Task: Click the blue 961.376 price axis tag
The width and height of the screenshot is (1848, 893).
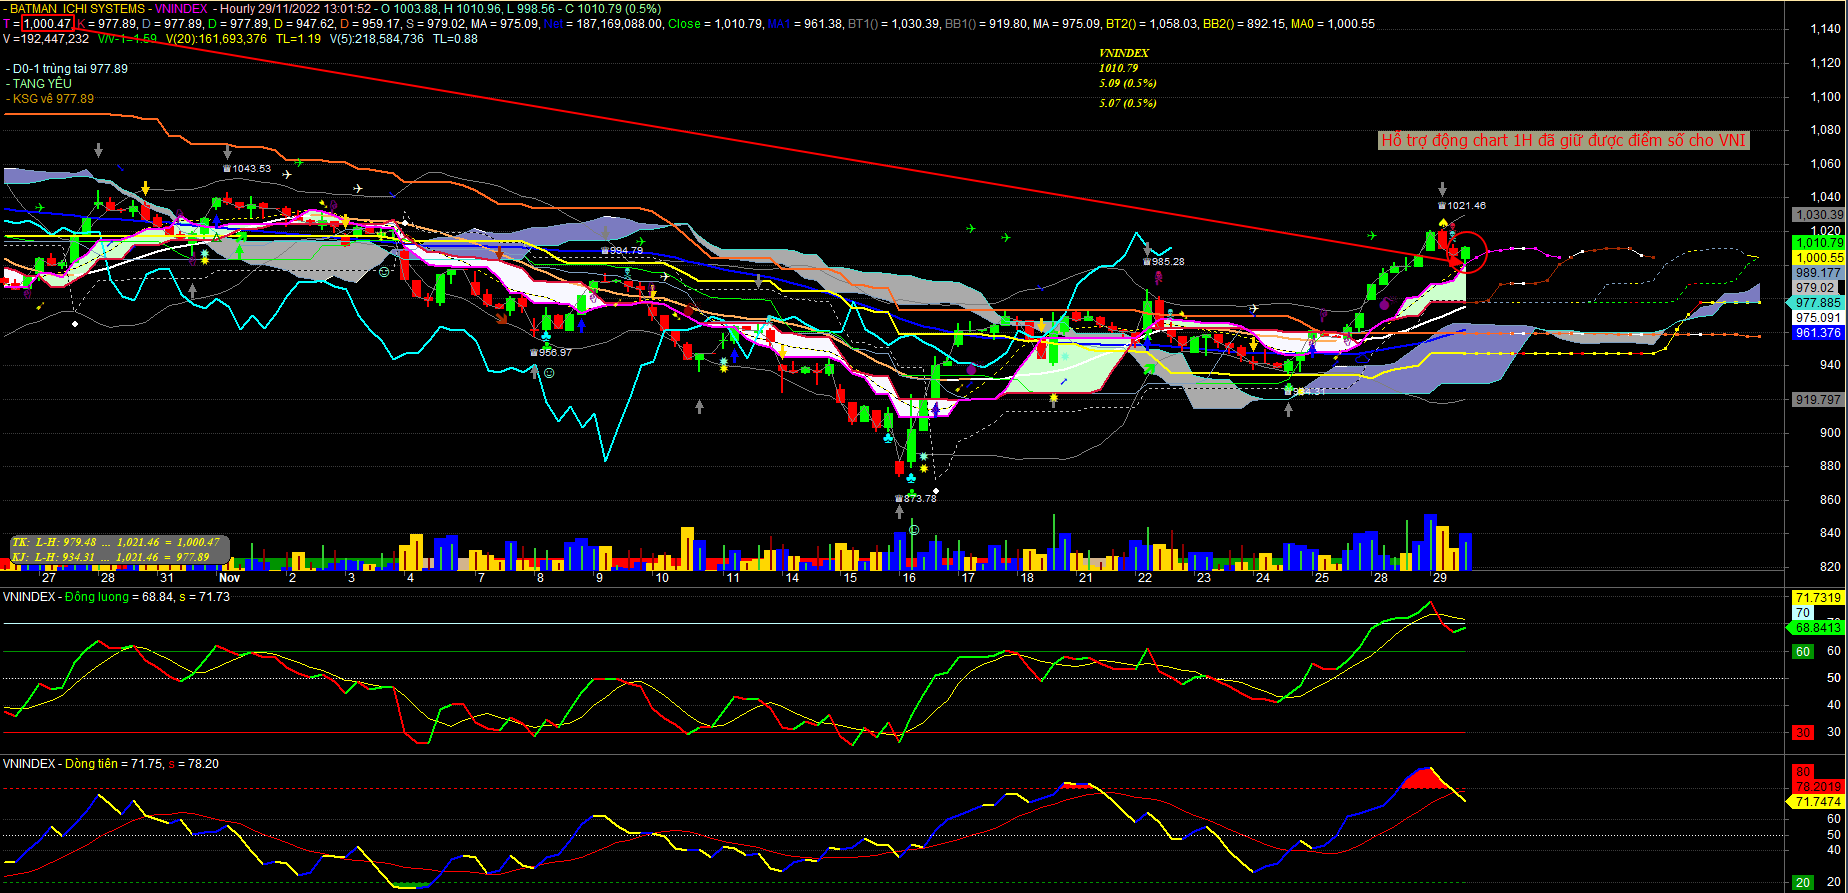Action: click(1818, 333)
